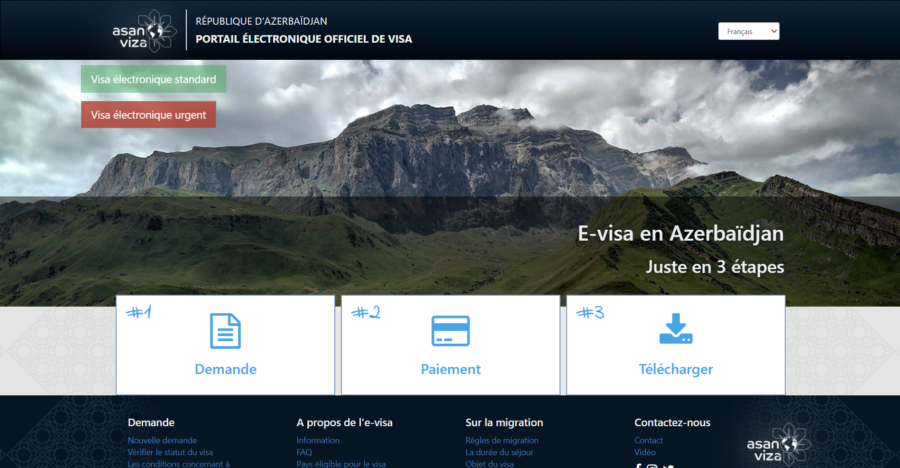Open the FAQ link in footer
The width and height of the screenshot is (900, 468).
(304, 452)
